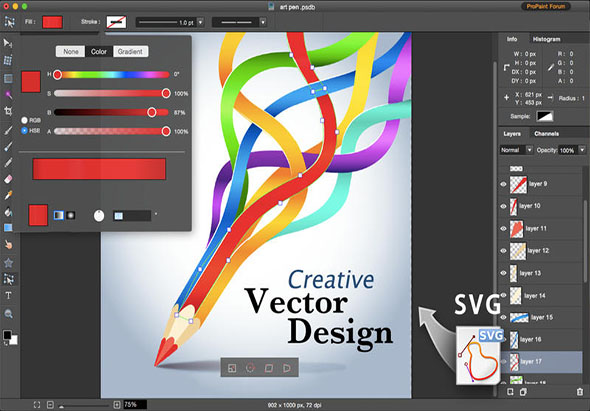Click the red Fill color swatch
The height and width of the screenshot is (411, 590).
pos(52,22)
